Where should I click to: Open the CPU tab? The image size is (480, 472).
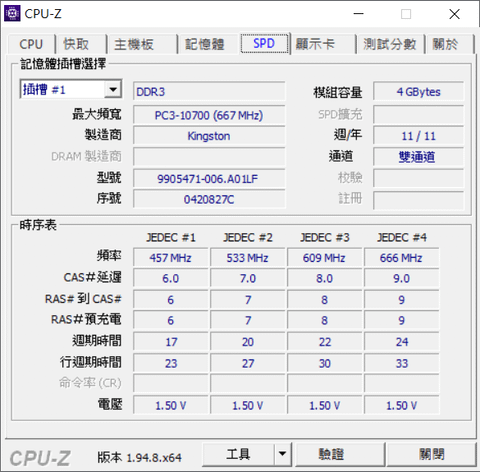point(31,44)
